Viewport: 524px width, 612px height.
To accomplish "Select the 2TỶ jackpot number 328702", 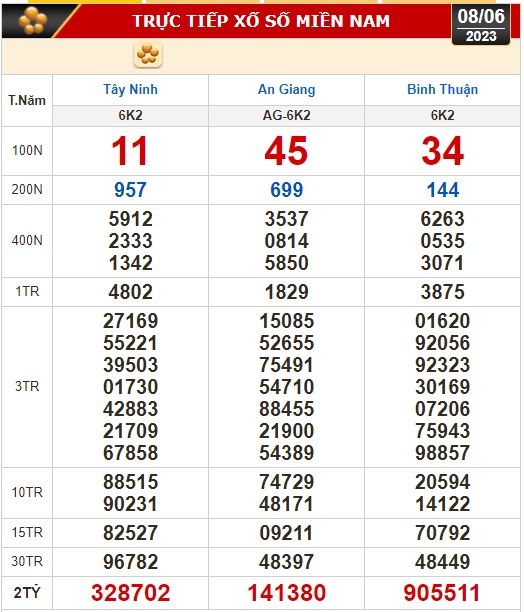I will click(x=130, y=593).
